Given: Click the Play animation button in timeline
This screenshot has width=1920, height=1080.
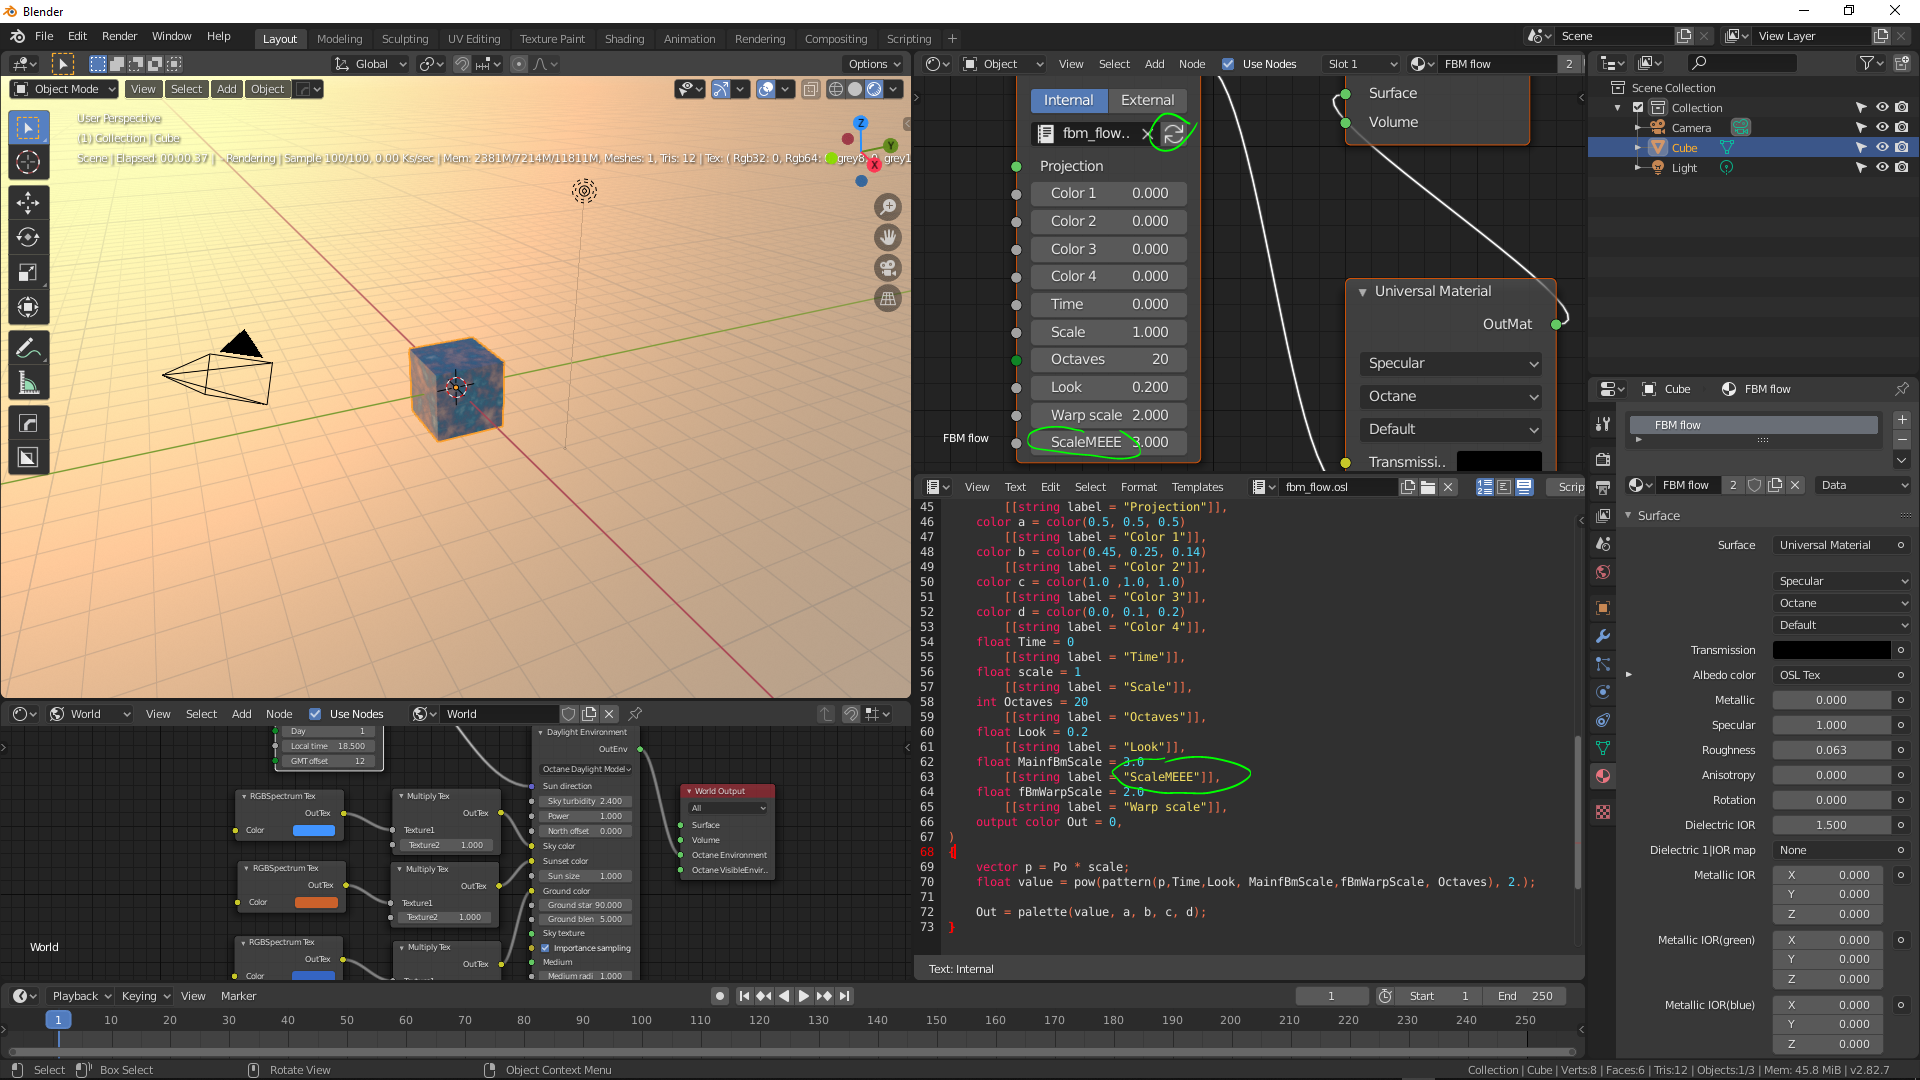Looking at the screenshot, I should 803,996.
